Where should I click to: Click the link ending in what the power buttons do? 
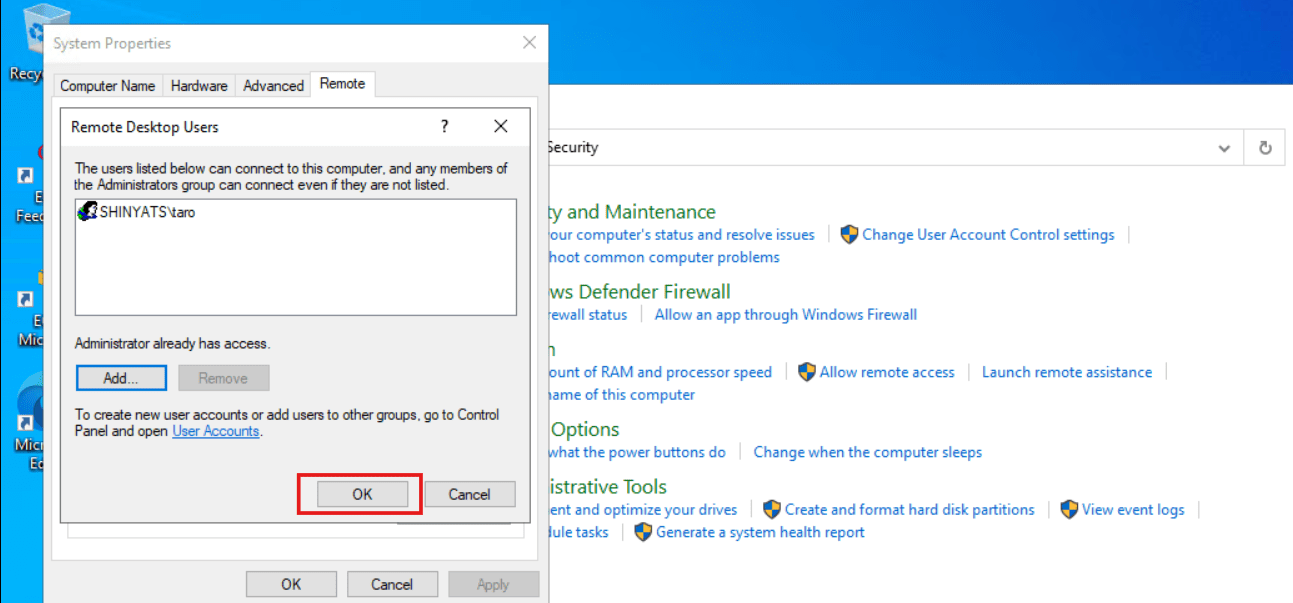(637, 452)
